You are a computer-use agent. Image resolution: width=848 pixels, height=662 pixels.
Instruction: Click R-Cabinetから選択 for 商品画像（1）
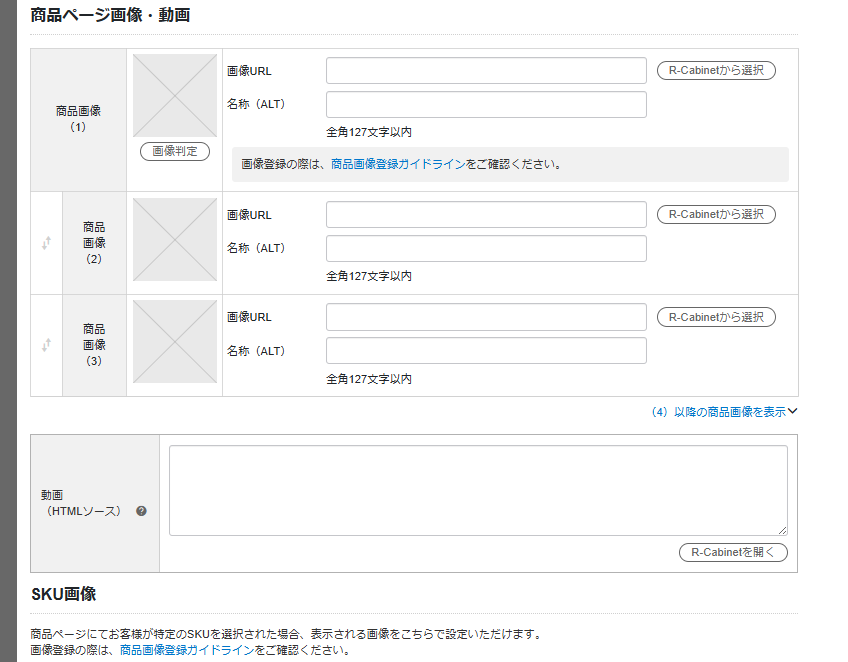[716, 70]
